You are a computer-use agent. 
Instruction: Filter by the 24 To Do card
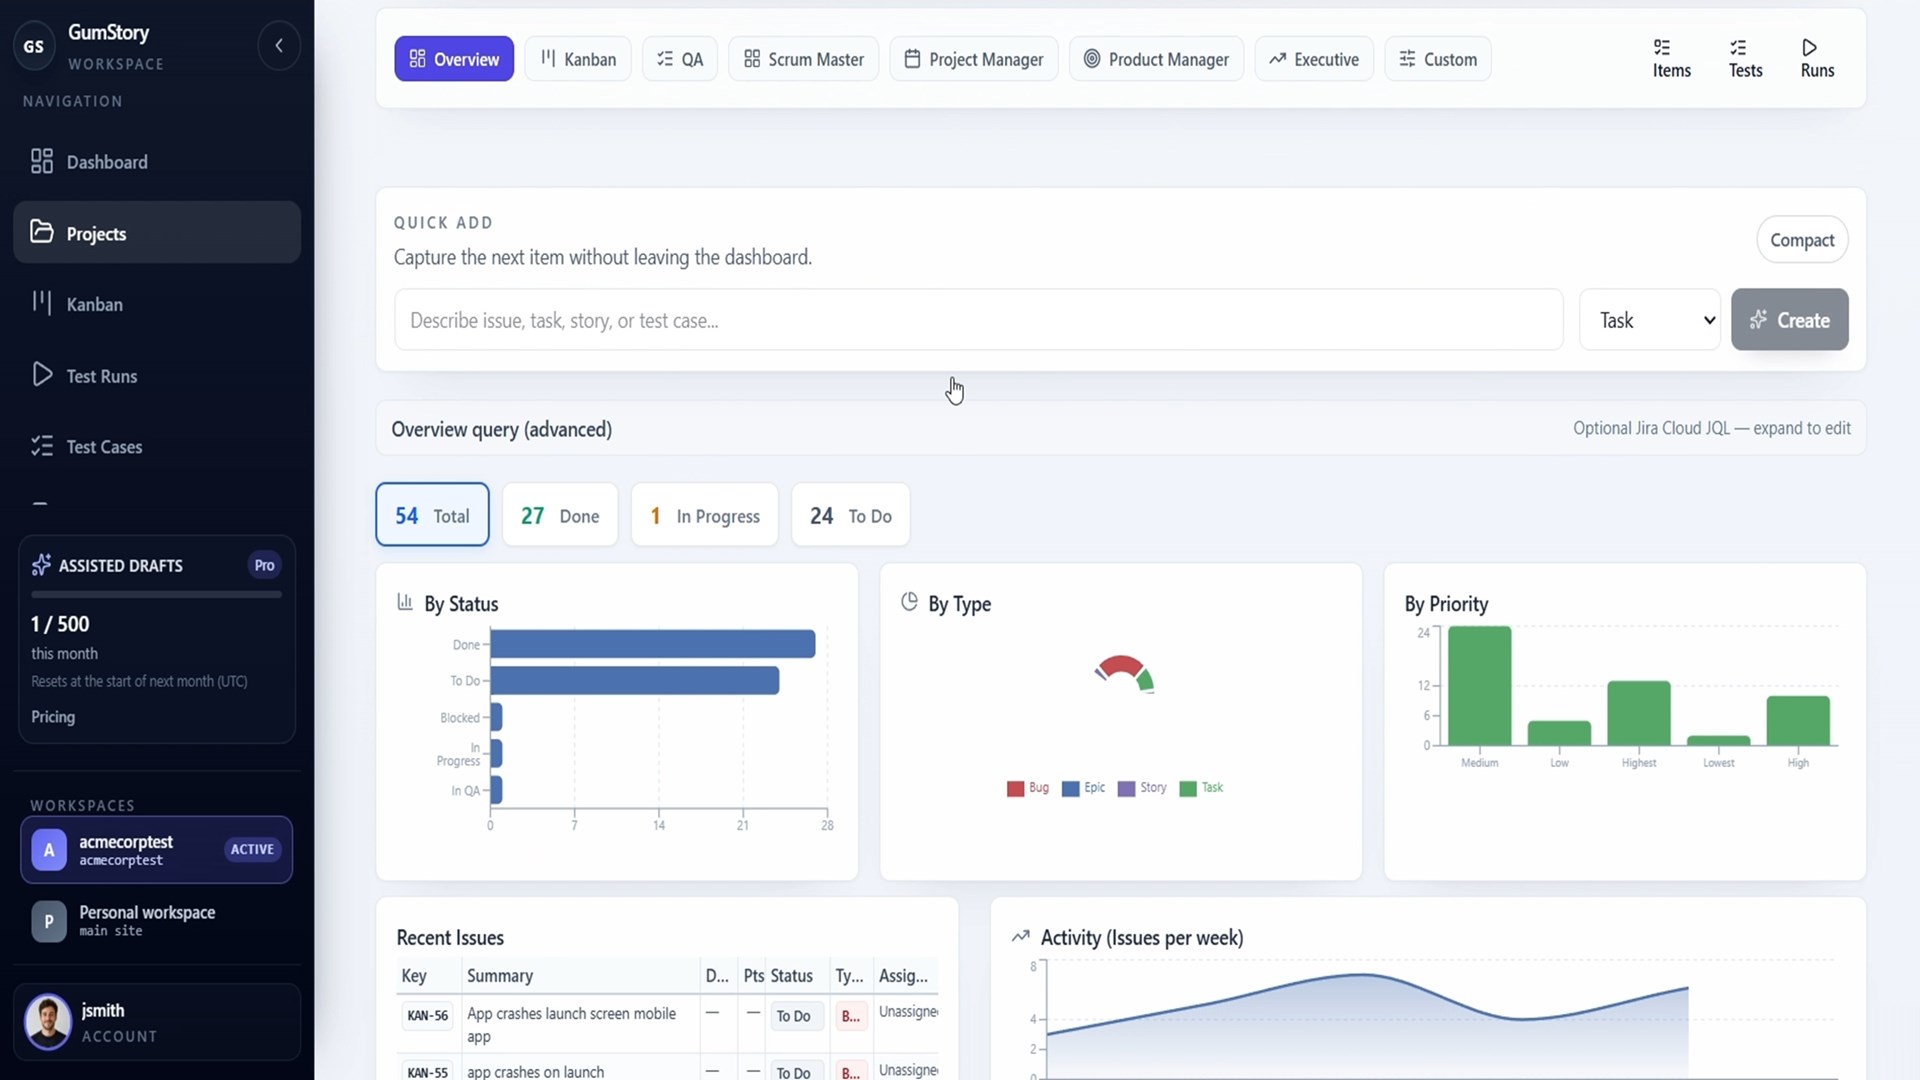click(851, 515)
